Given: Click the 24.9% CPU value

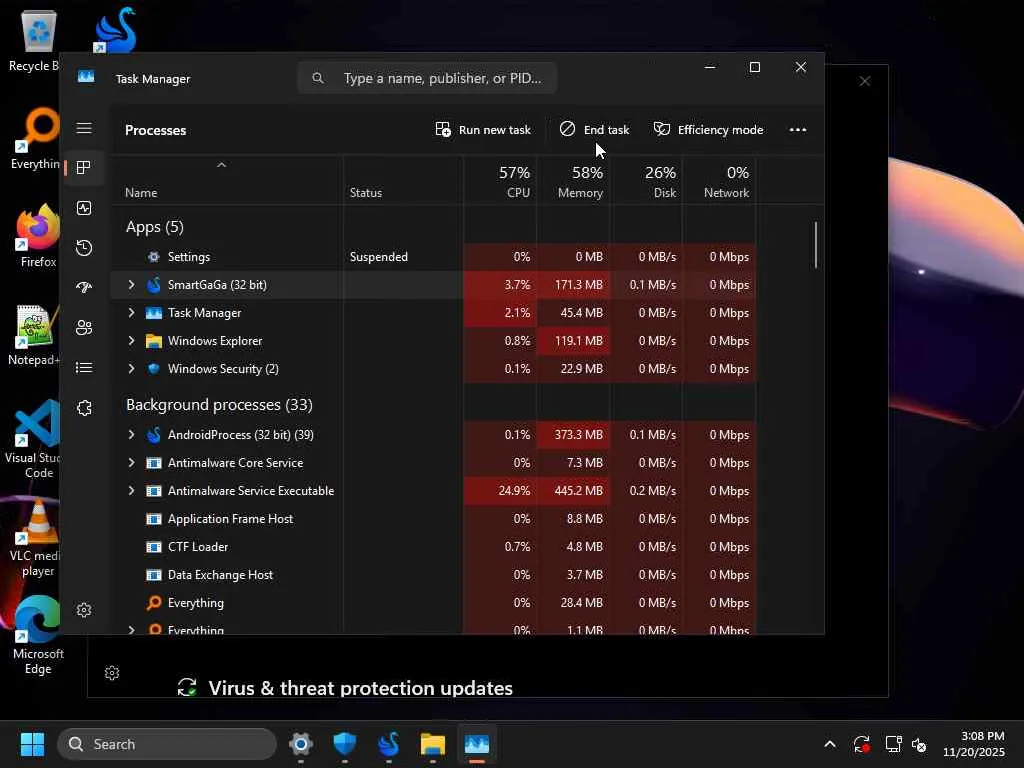Looking at the screenshot, I should 514,491.
